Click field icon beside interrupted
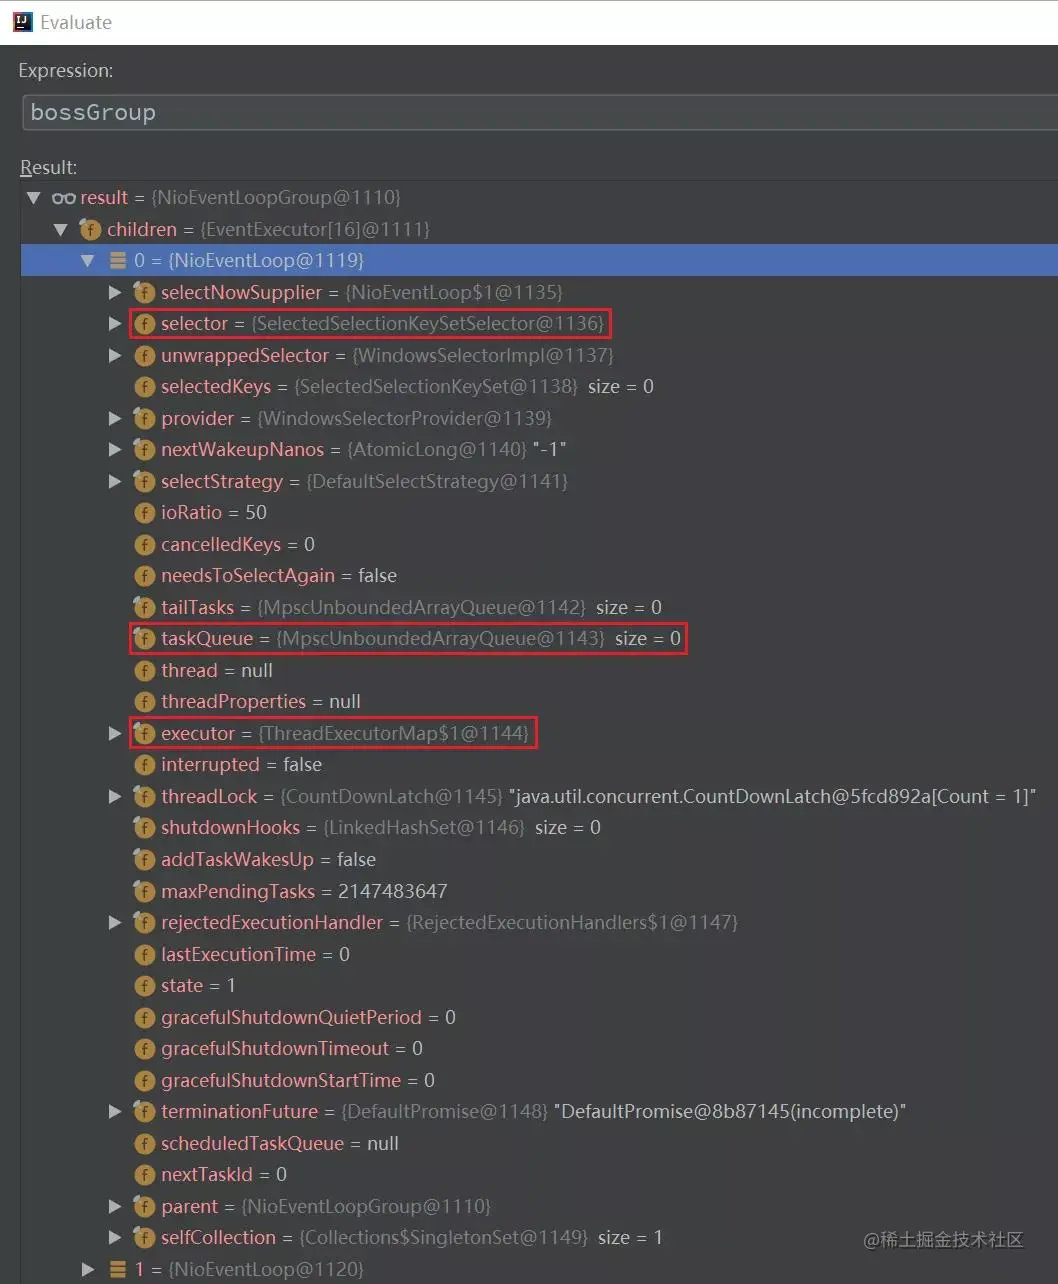Viewport: 1058px width, 1284px height. point(144,765)
